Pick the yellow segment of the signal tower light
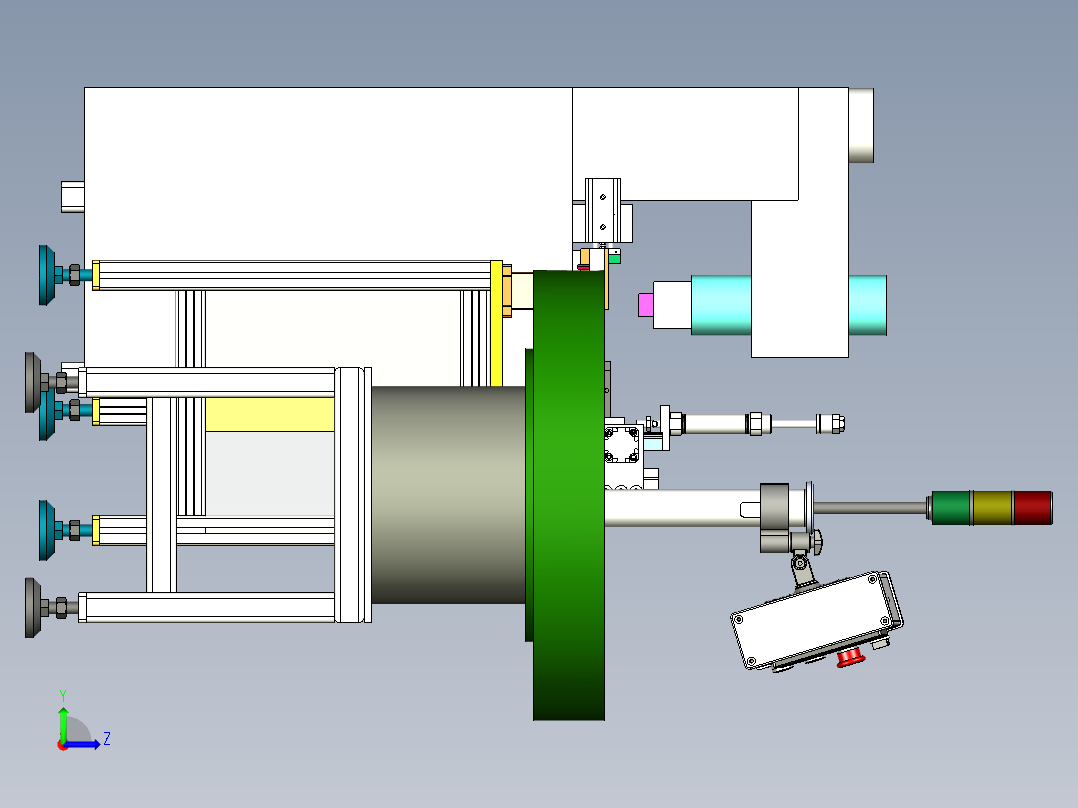This screenshot has height=808, width=1078. 992,507
